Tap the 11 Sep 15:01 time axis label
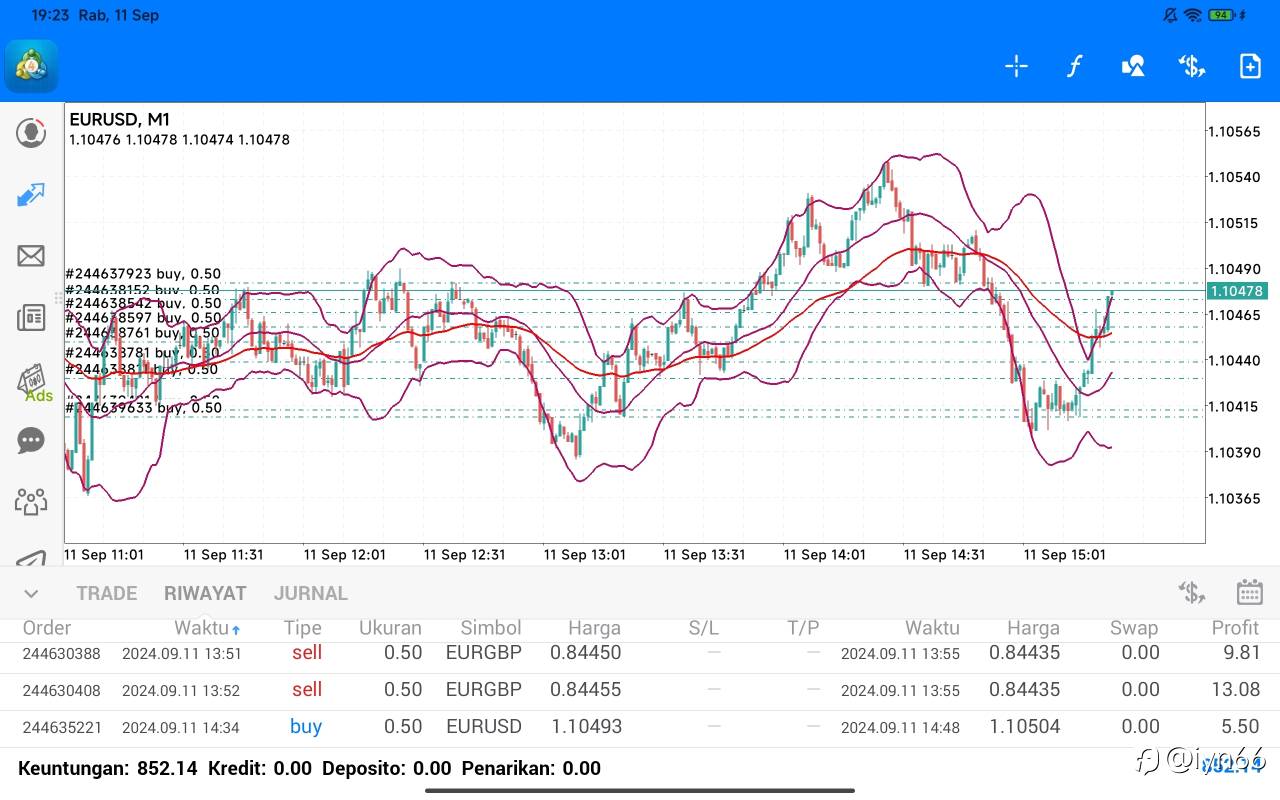 [1064, 554]
